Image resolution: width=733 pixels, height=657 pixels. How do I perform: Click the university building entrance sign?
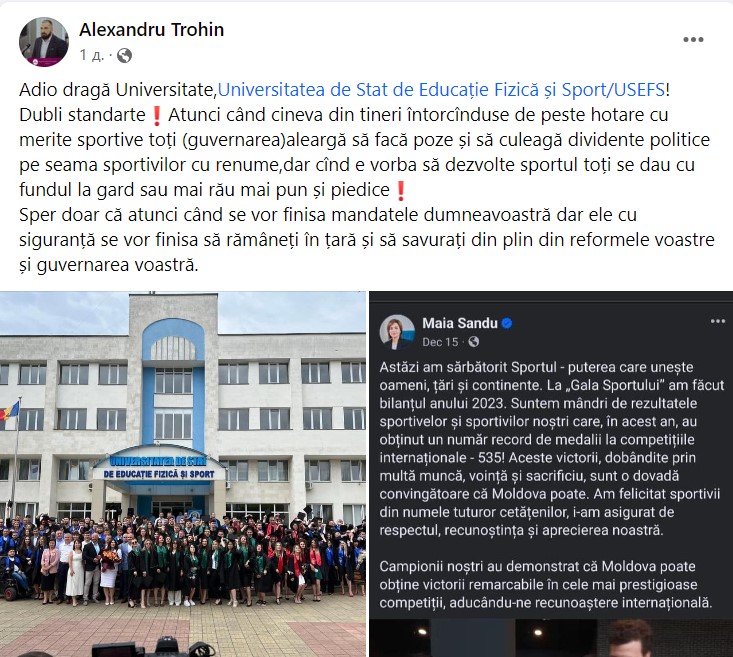pos(159,468)
